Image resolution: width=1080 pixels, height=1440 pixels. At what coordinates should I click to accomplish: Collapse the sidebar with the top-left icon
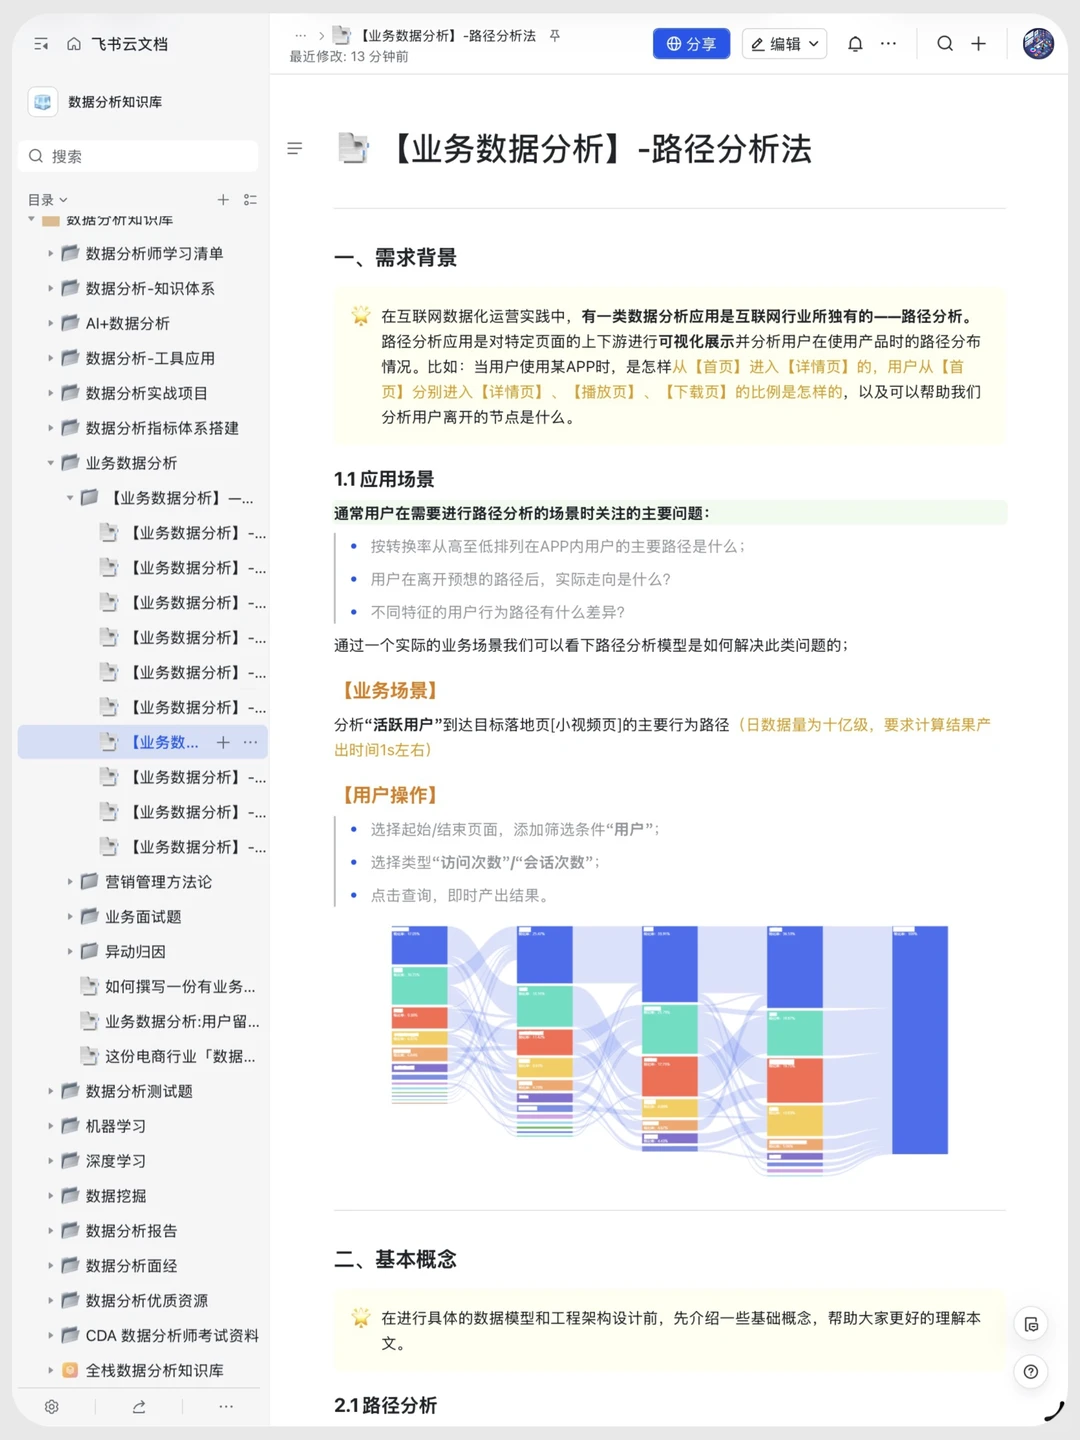coord(41,44)
